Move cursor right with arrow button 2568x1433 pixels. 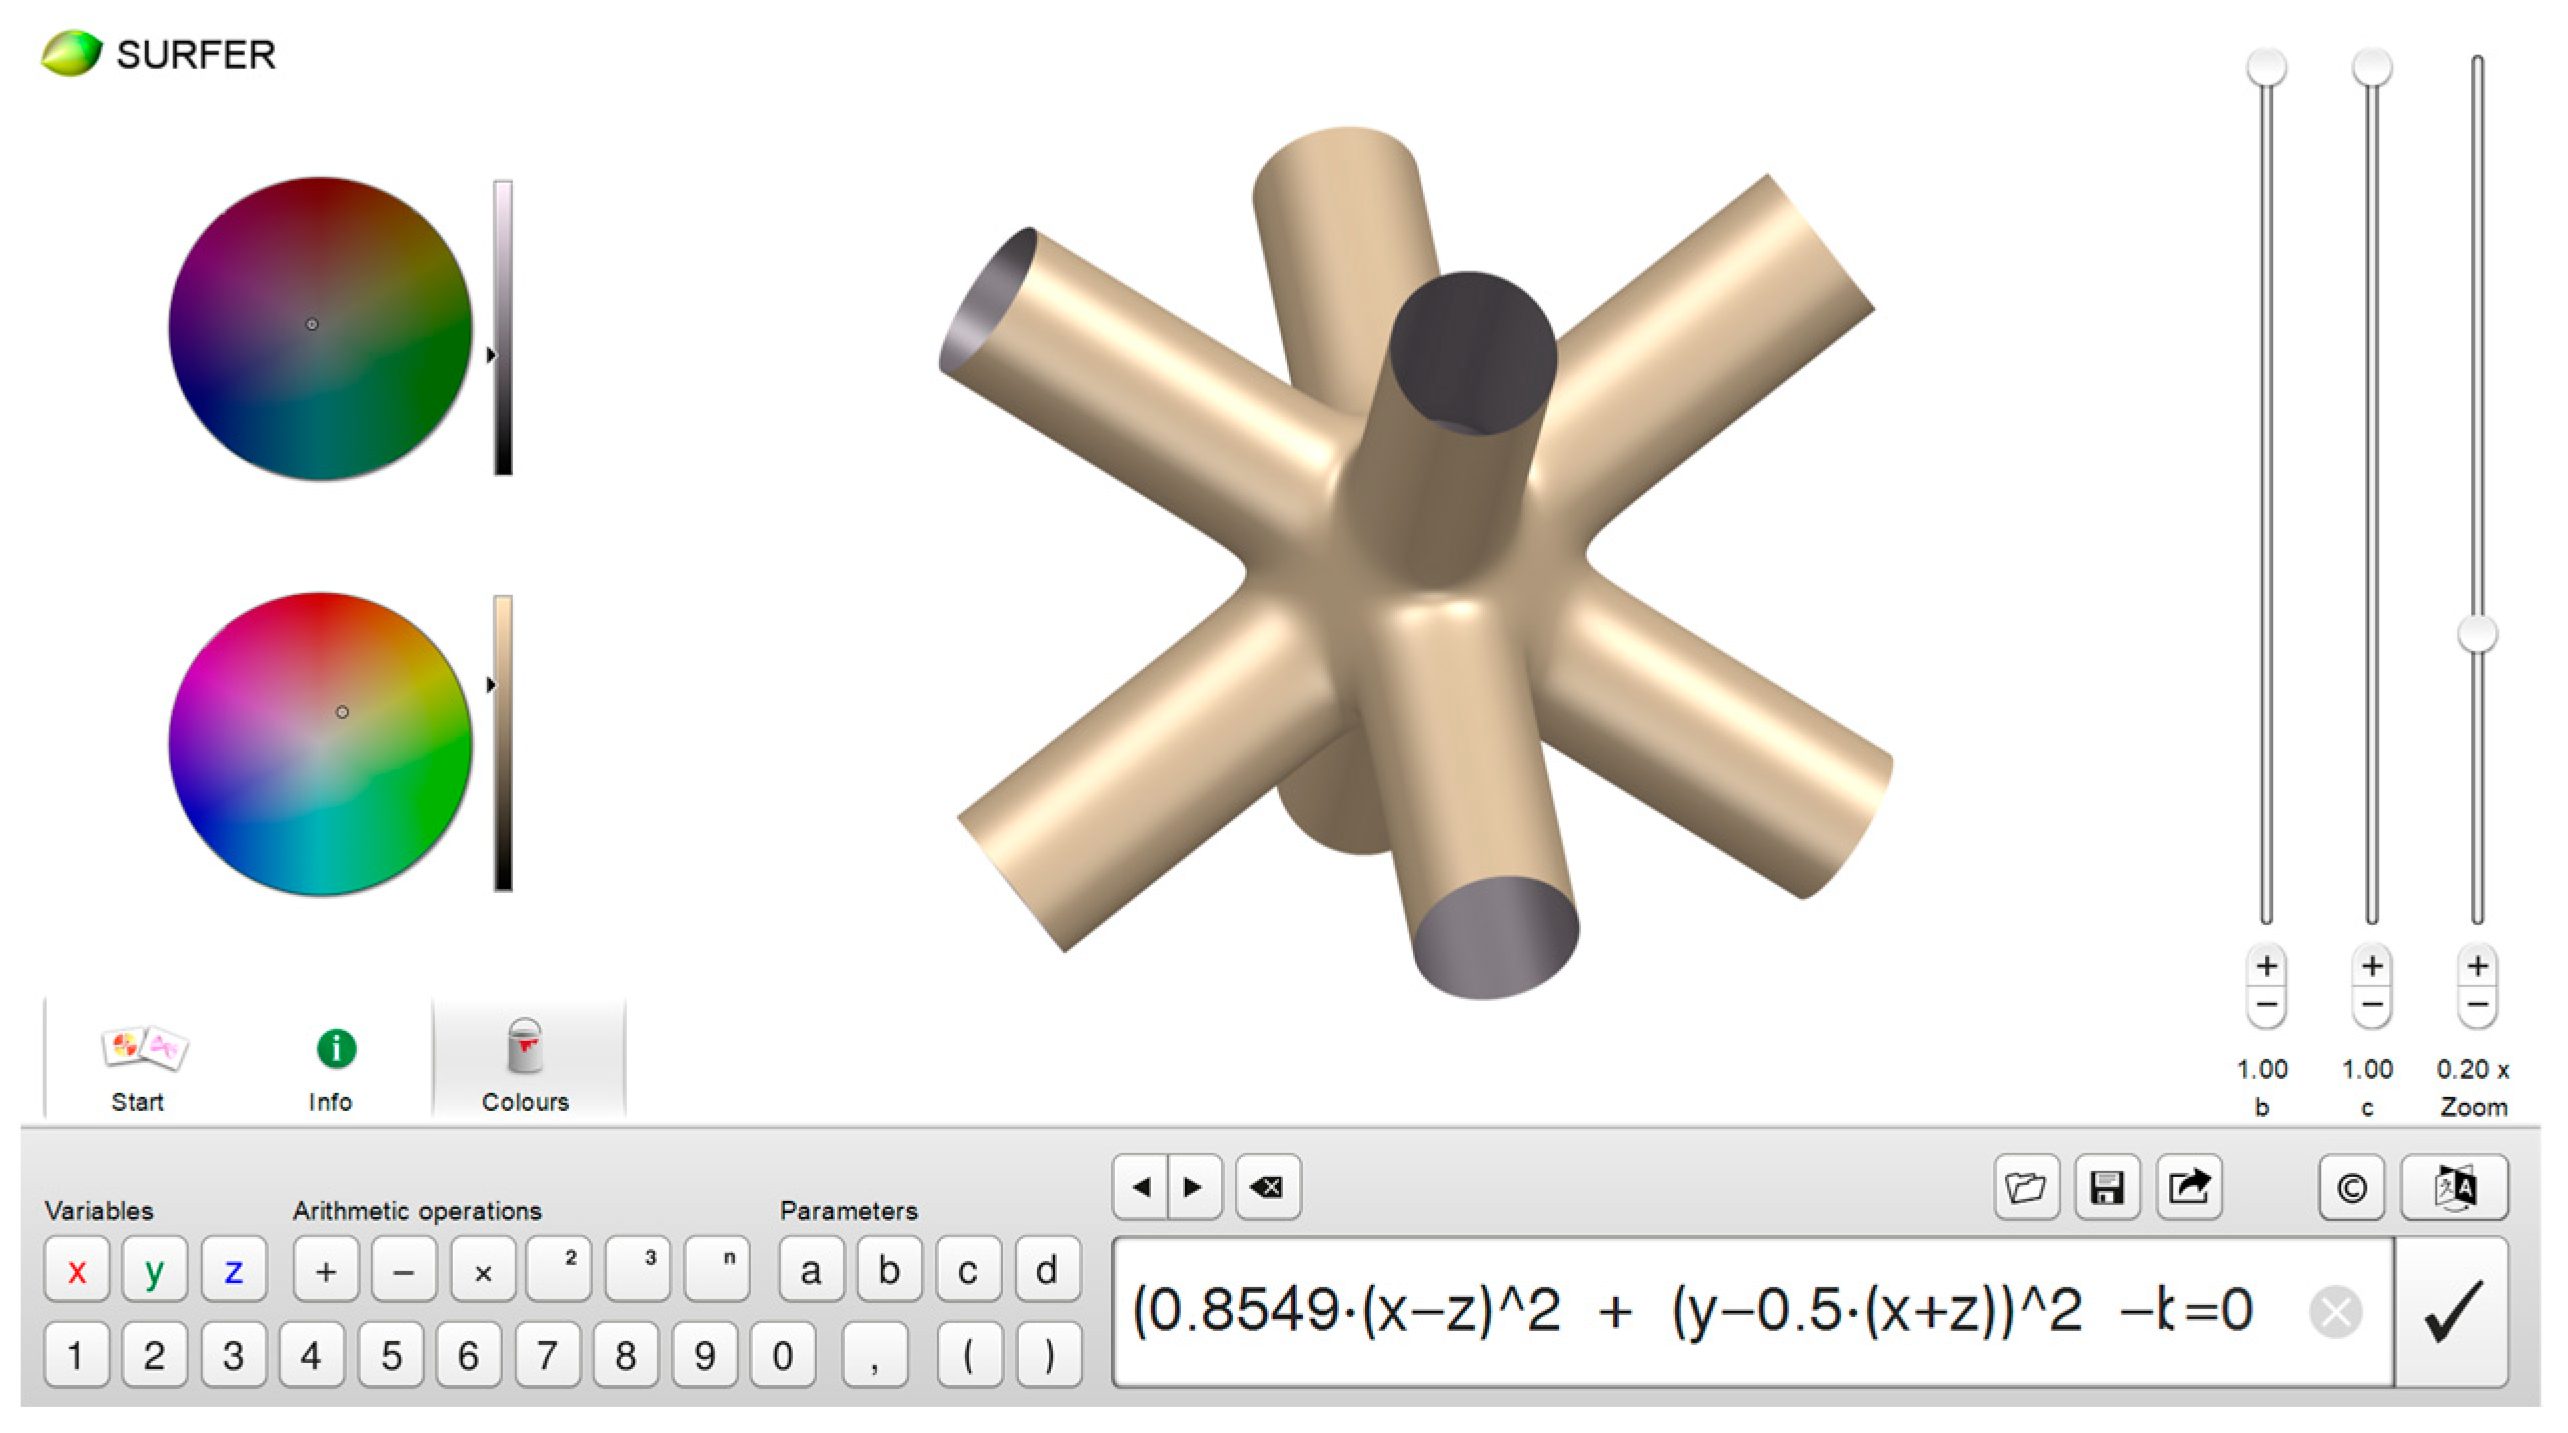(1193, 1187)
